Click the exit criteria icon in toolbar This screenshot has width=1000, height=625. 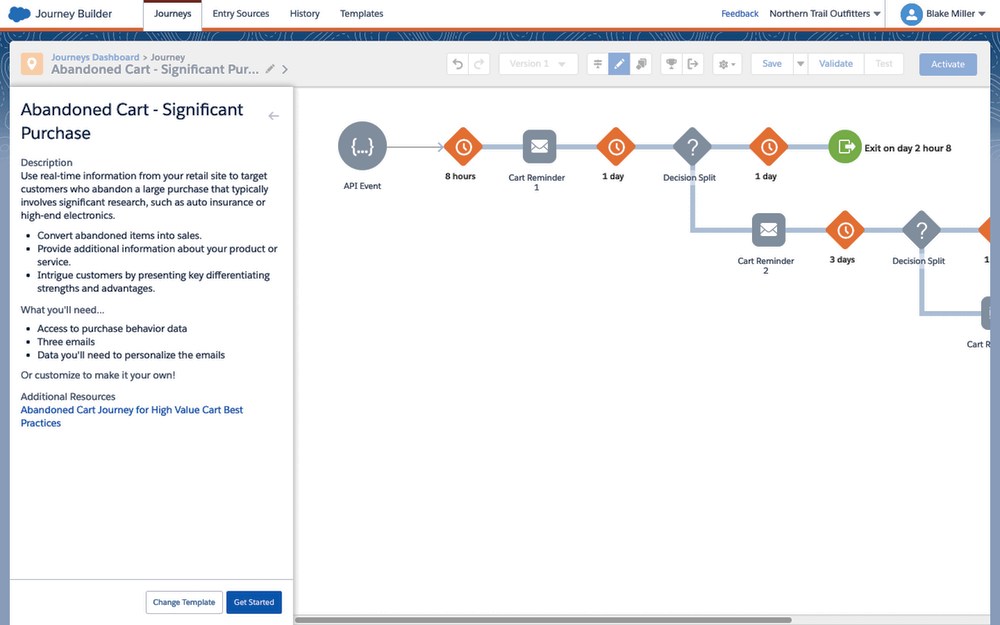pyautogui.click(x=692, y=64)
